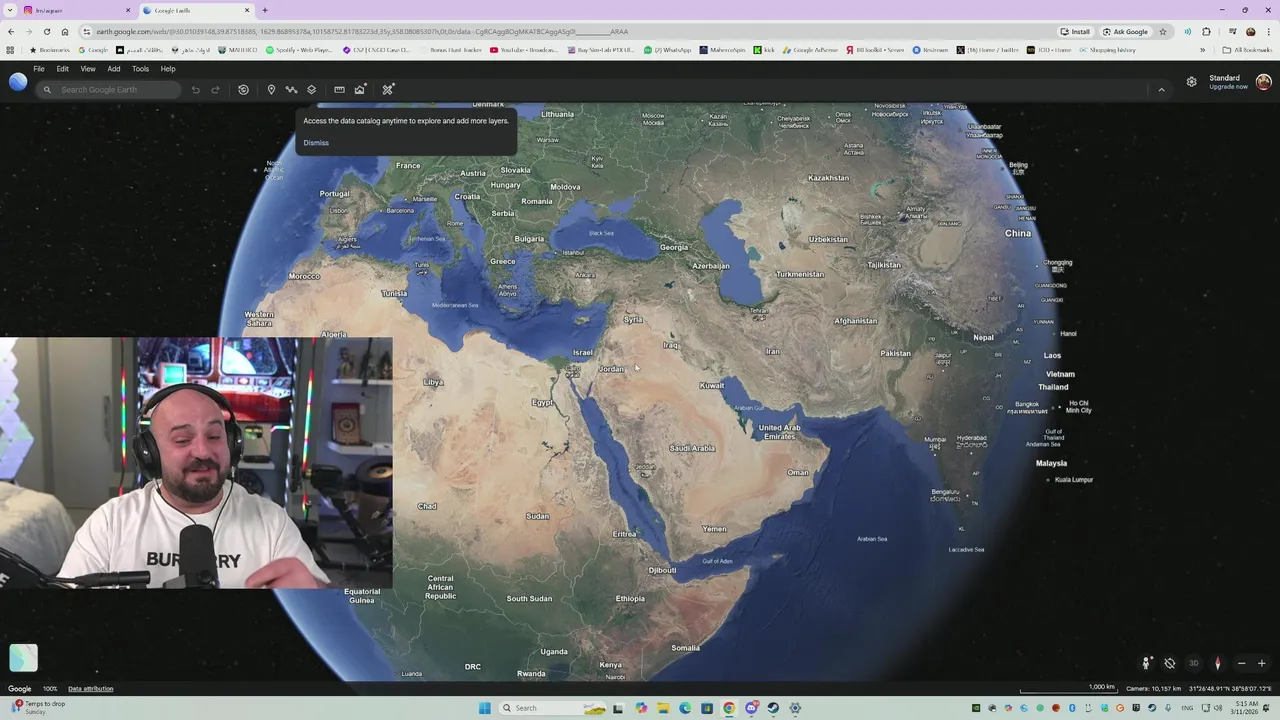1280x720 pixels.
Task: Bookmark this page with star icon
Action: click(1163, 32)
